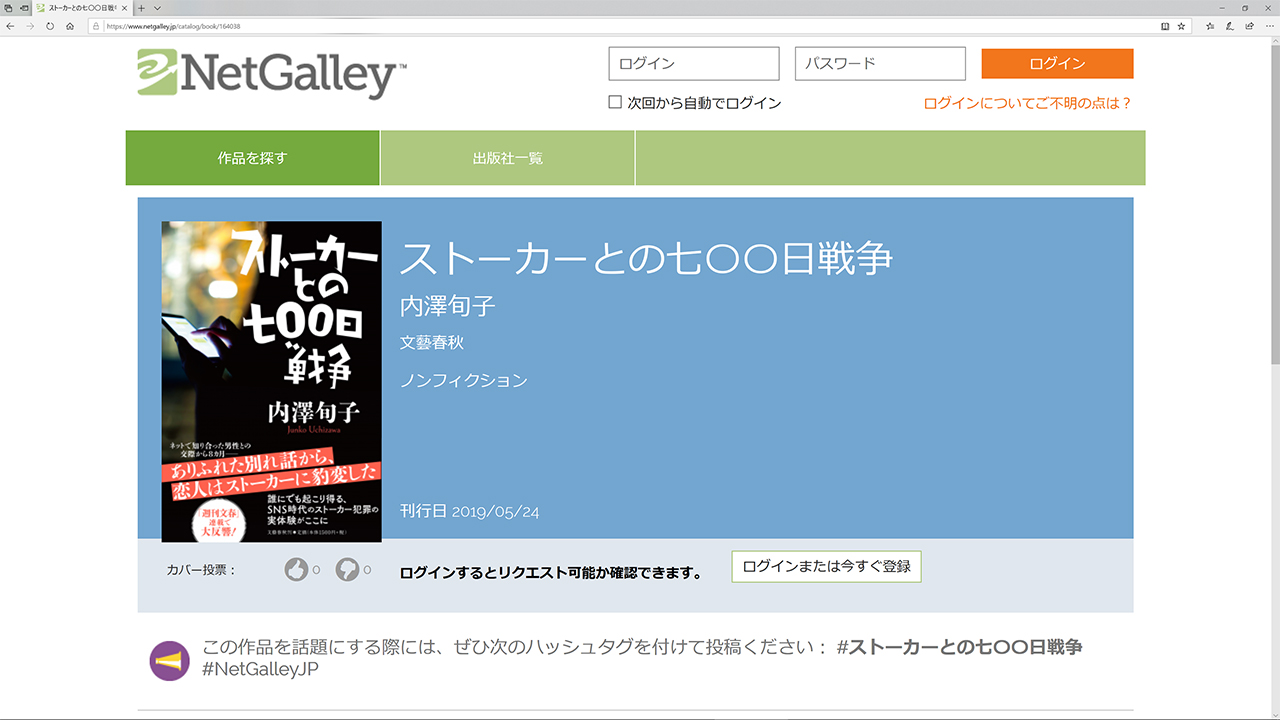The image size is (1280, 720).
Task: Click author name 内澤旬子
Action: point(448,305)
